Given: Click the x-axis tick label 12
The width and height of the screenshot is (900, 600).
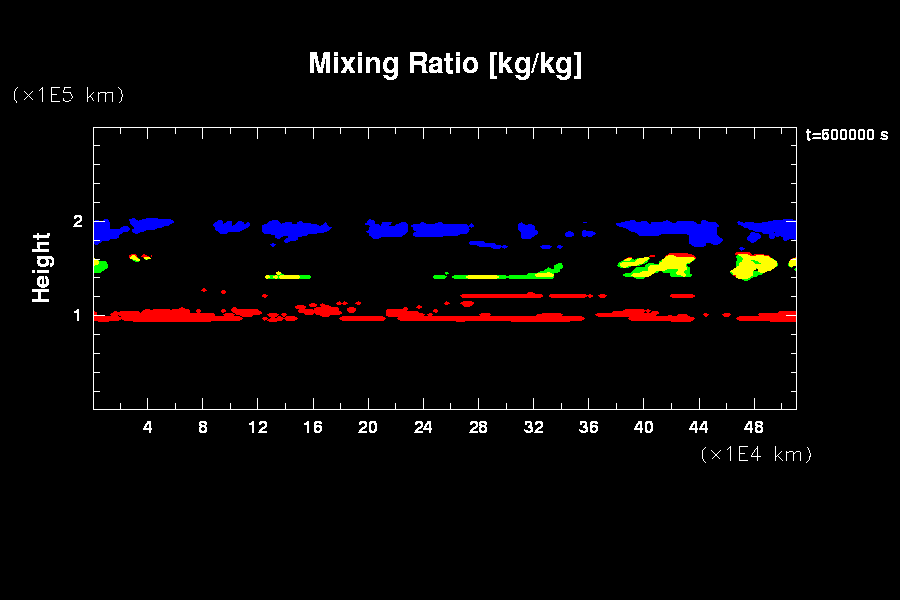Looking at the screenshot, I should [x=258, y=427].
